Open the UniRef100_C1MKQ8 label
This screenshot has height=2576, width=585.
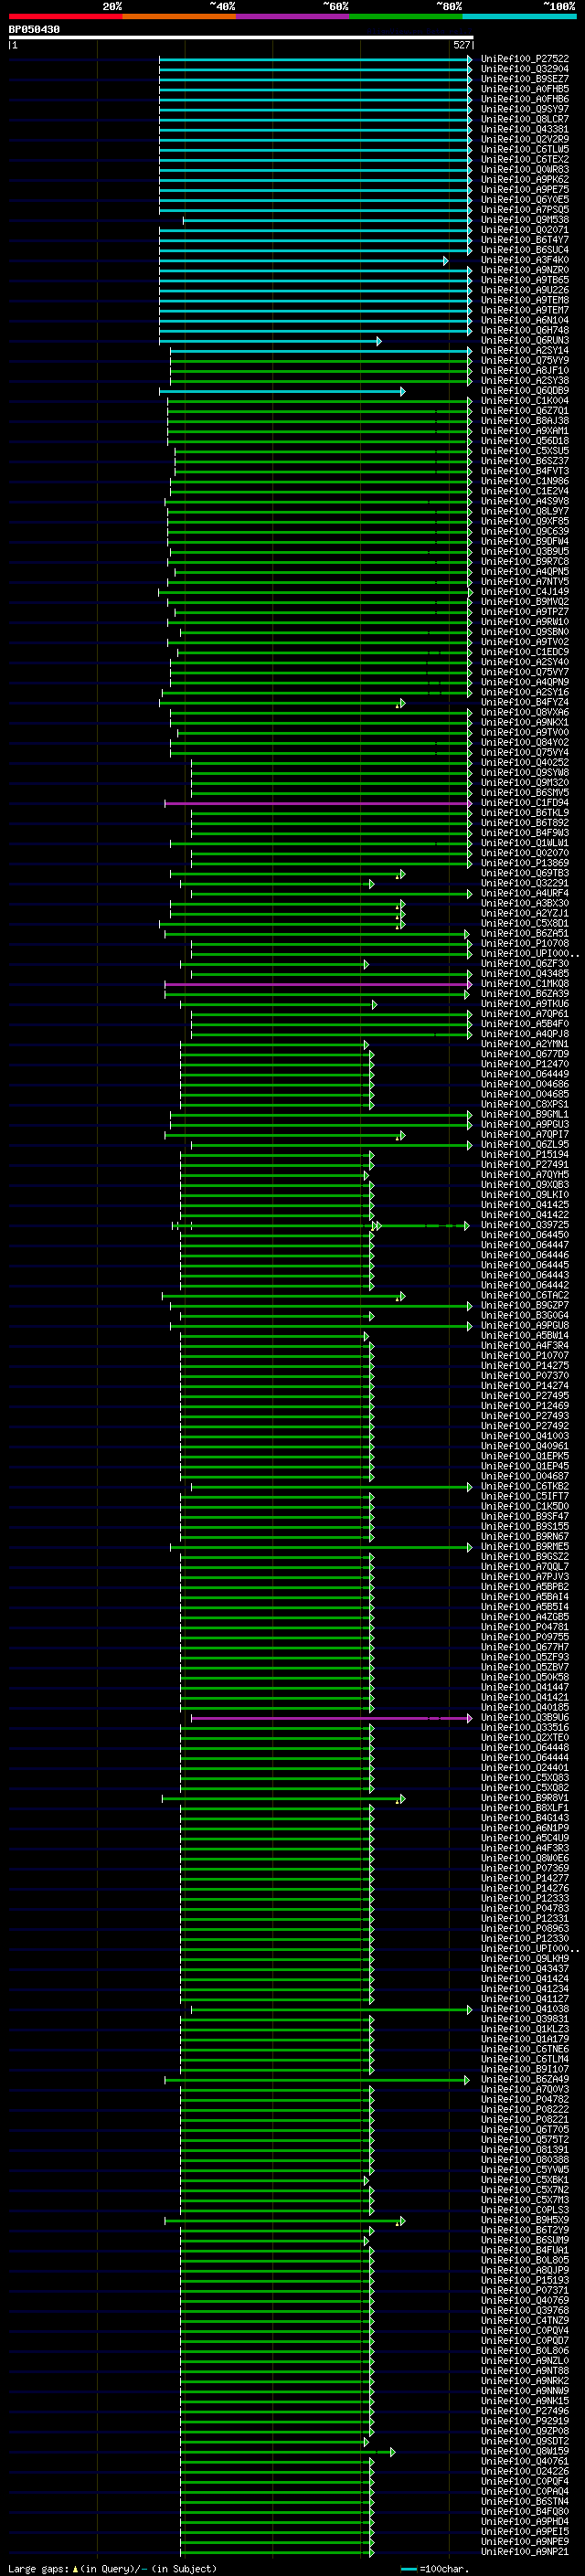(x=525, y=984)
